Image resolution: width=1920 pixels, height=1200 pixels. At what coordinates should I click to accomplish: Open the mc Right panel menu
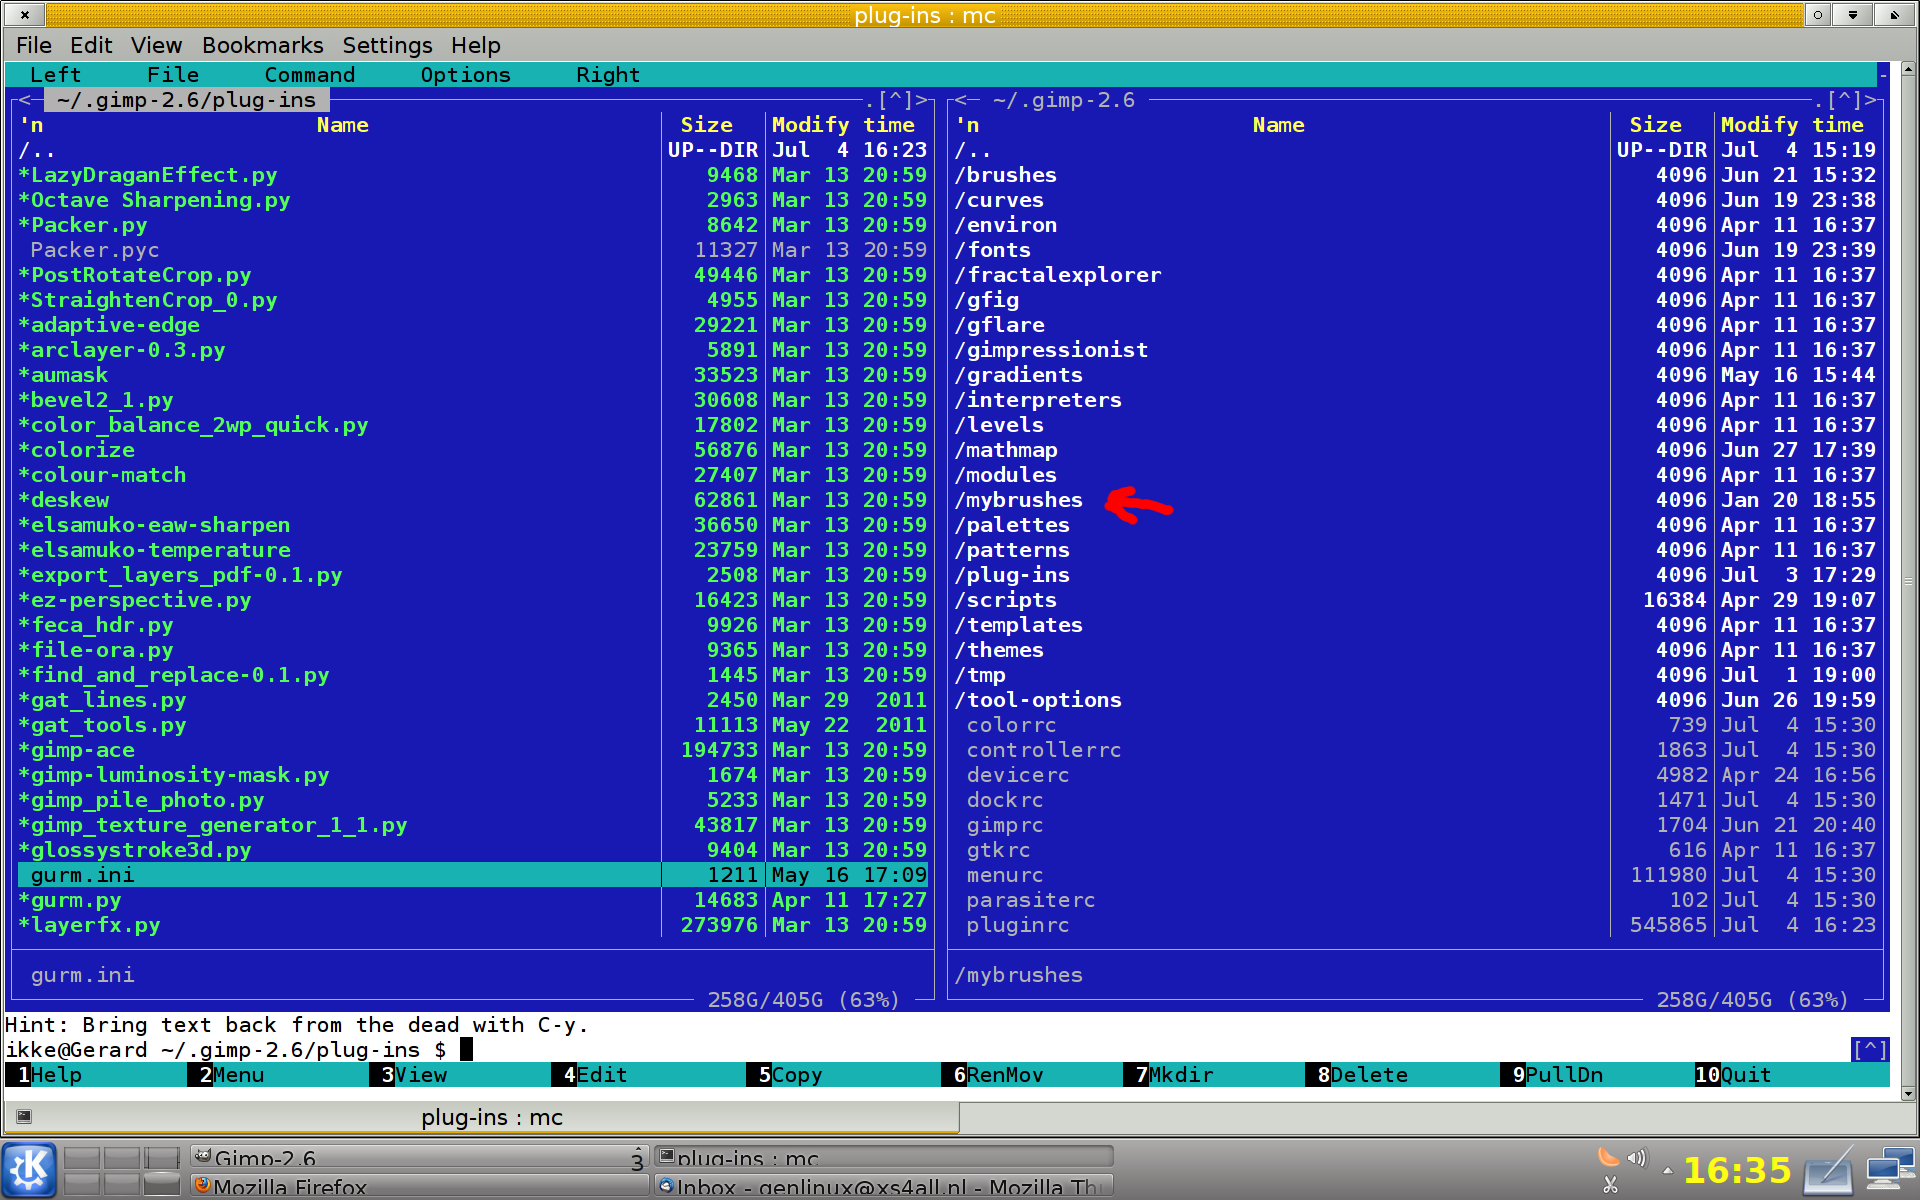[608, 75]
